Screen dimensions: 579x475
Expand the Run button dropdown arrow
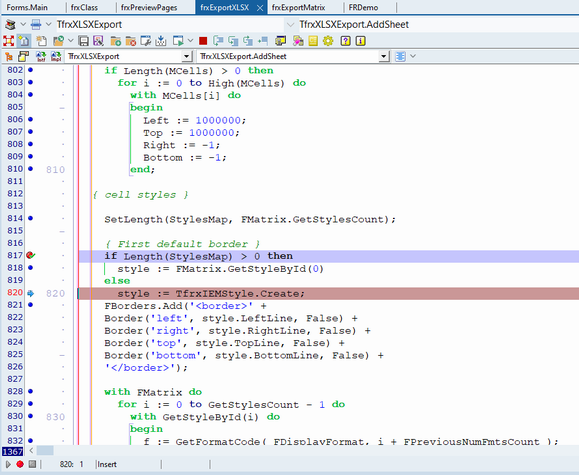point(190,41)
